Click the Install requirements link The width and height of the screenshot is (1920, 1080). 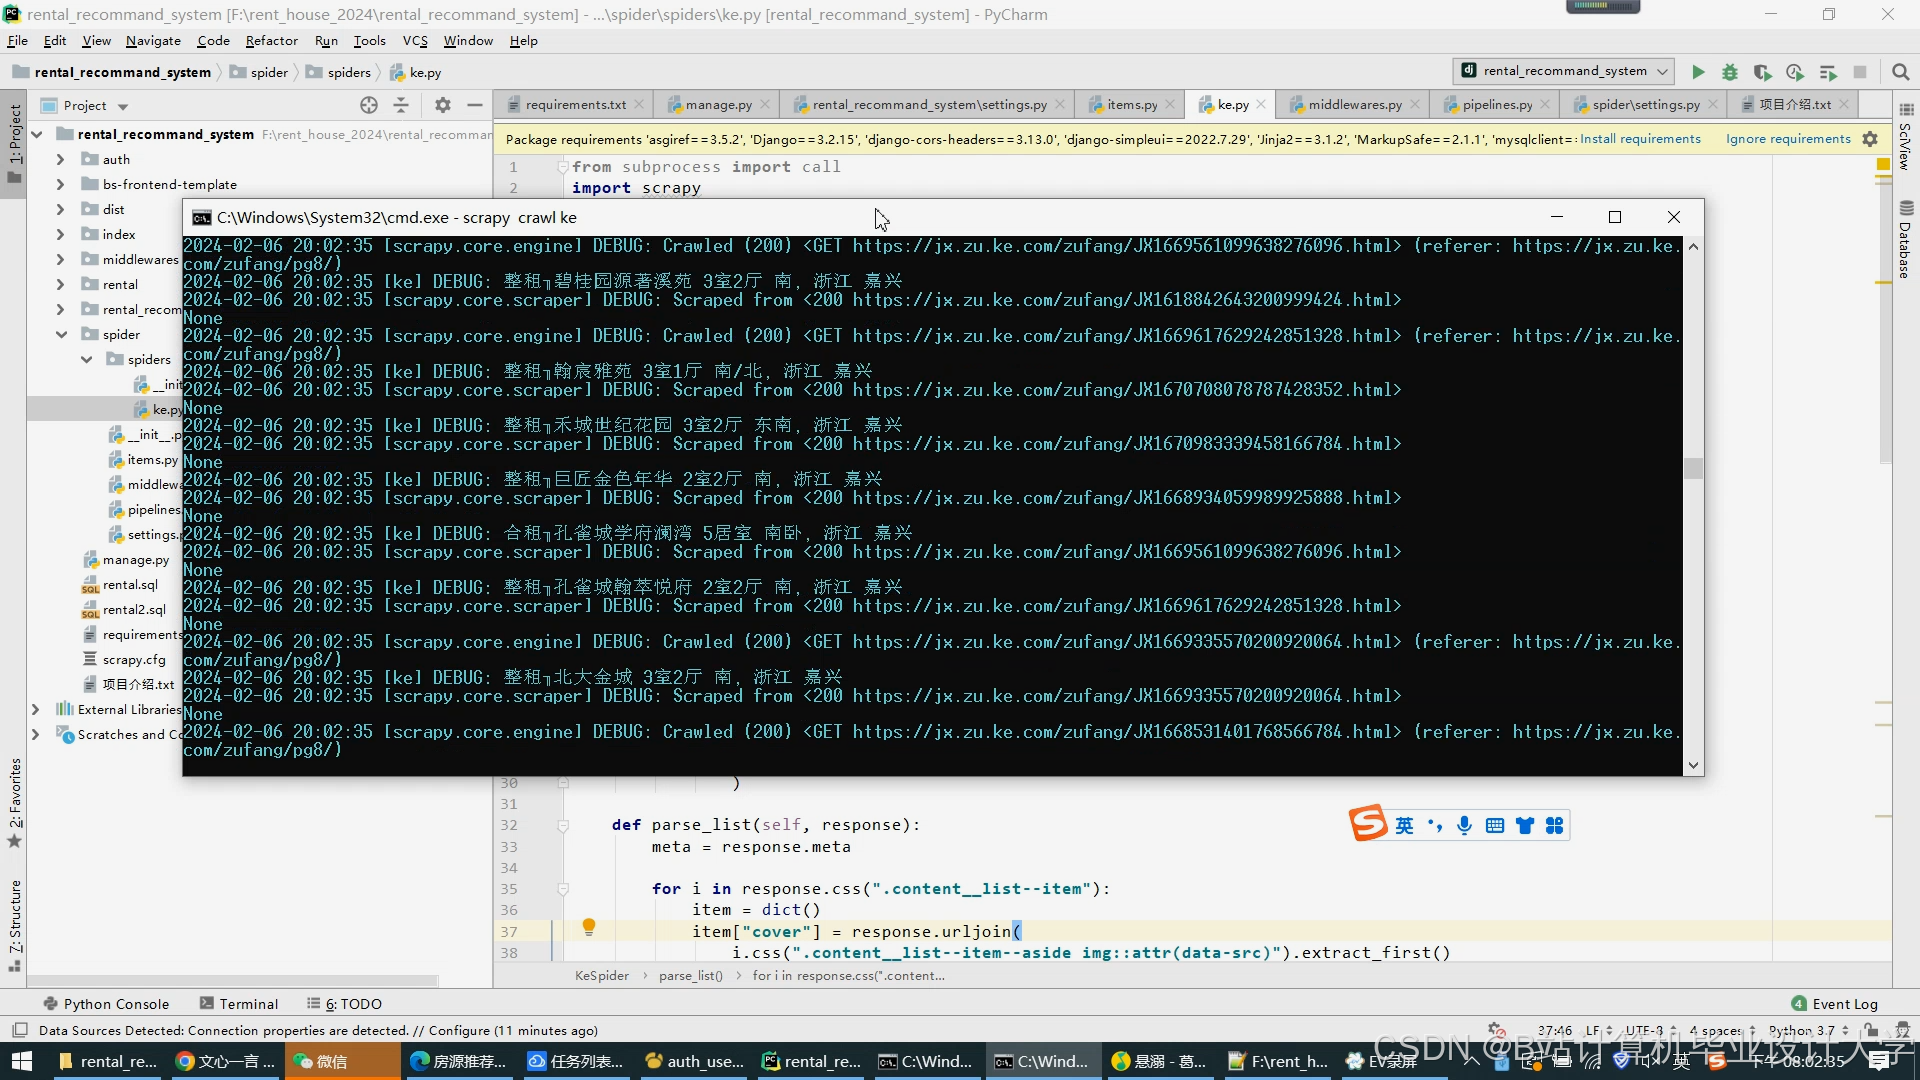[x=1640, y=138]
